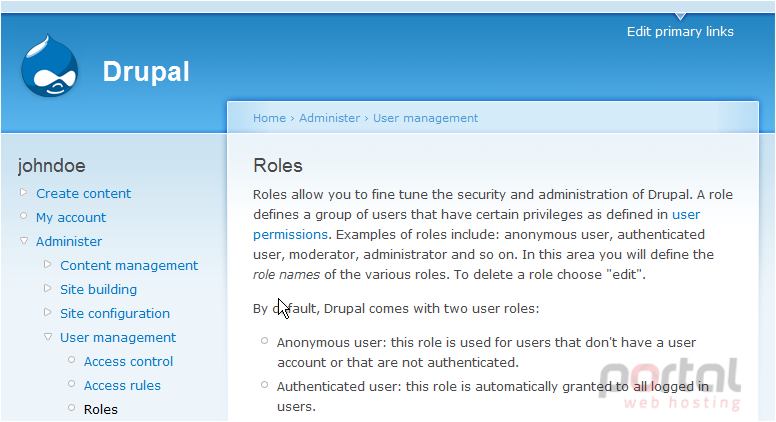Expand the Site building arrow
Screen dimensions: 776x422
[x=48, y=288]
